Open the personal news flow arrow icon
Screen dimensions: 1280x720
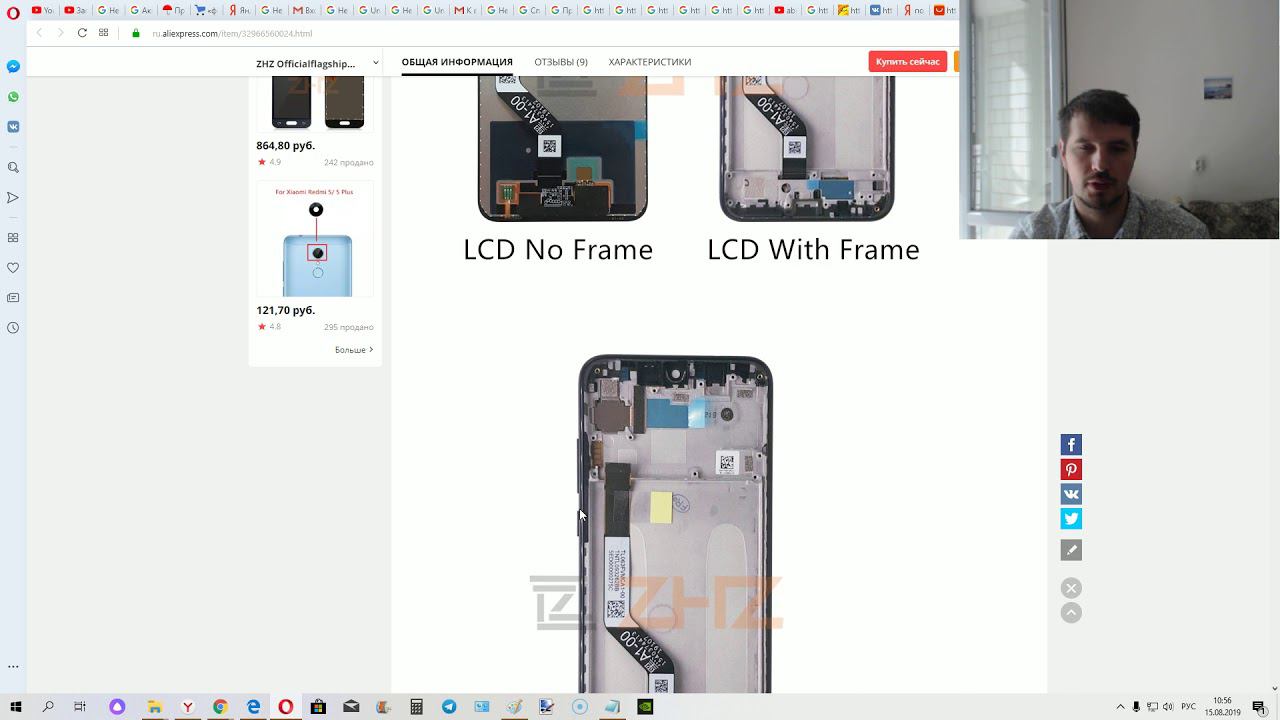point(13,198)
